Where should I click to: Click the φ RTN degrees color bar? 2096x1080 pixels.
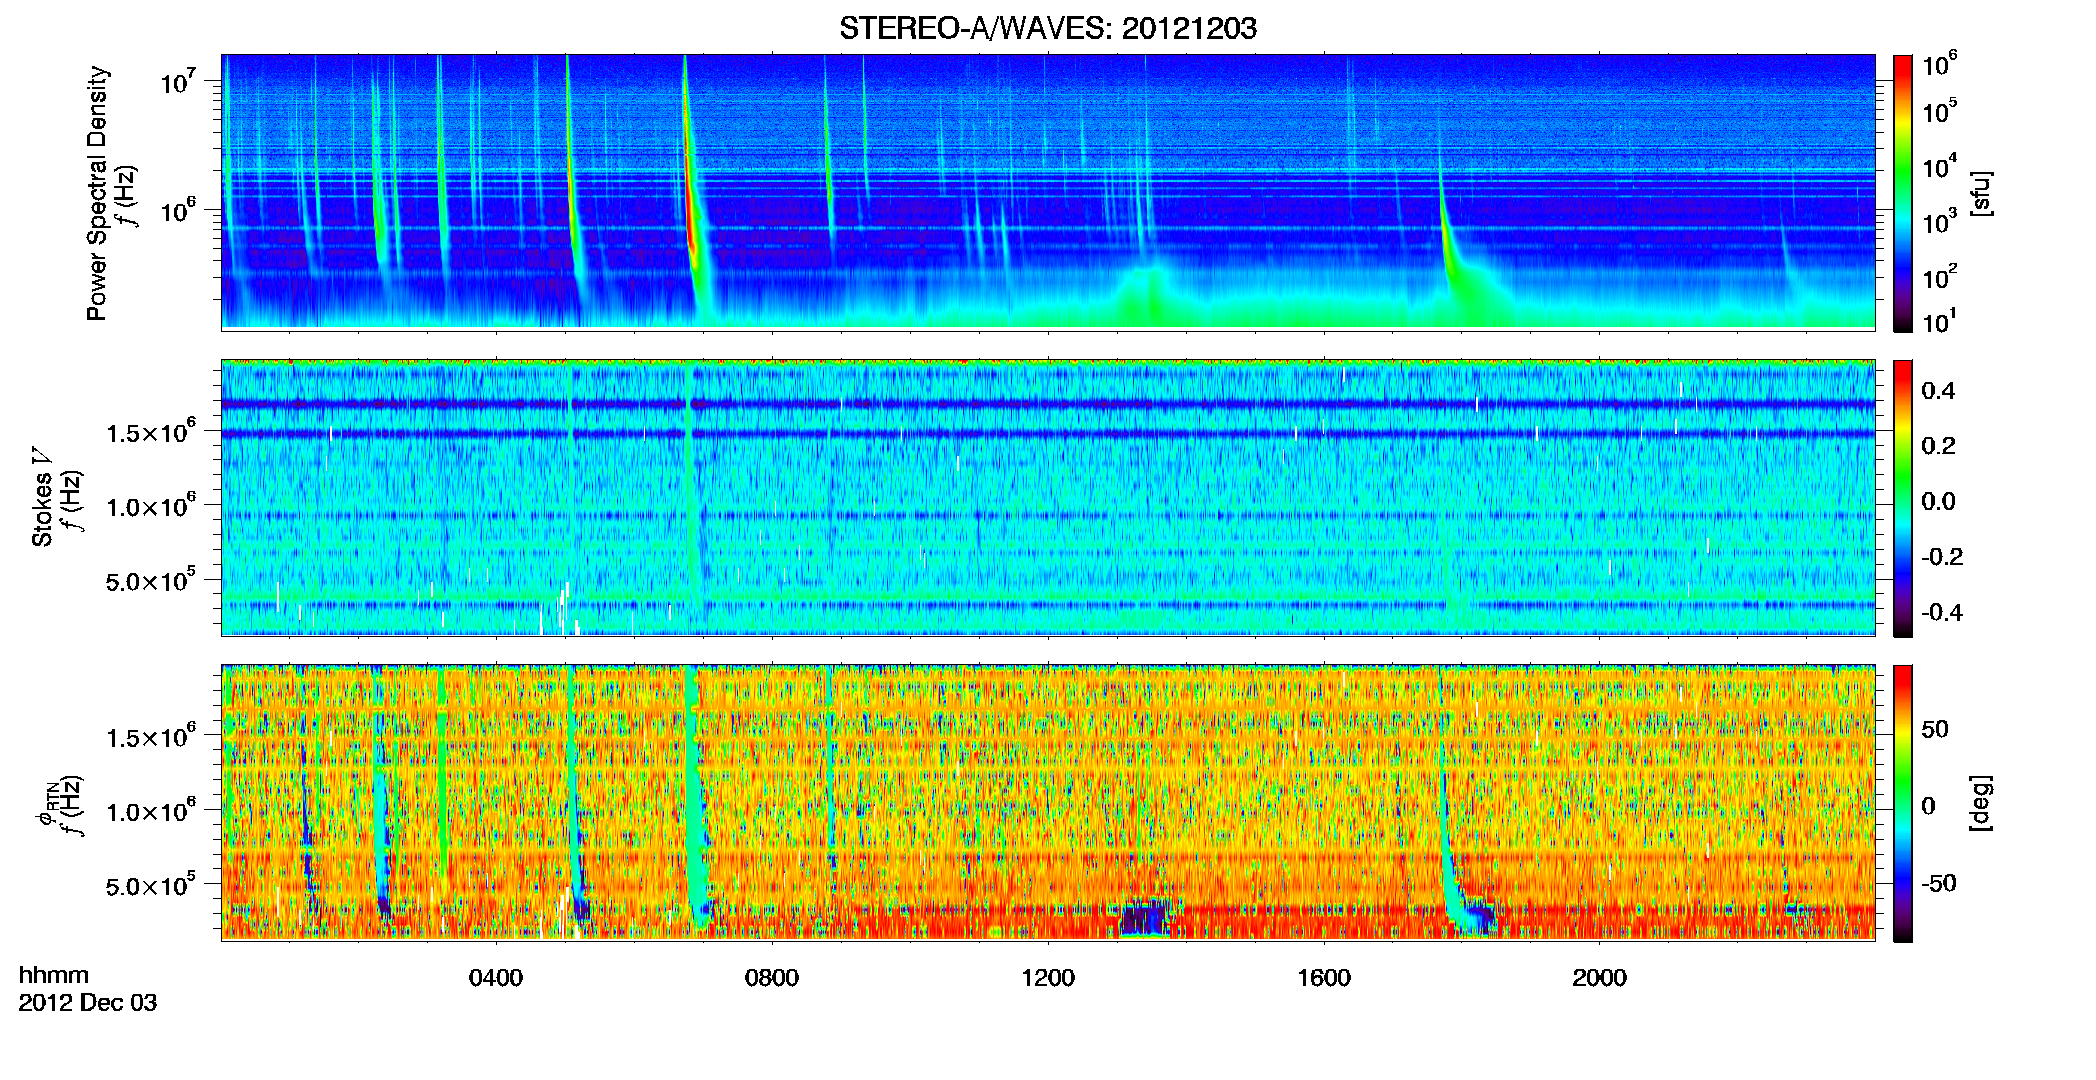coord(1903,803)
